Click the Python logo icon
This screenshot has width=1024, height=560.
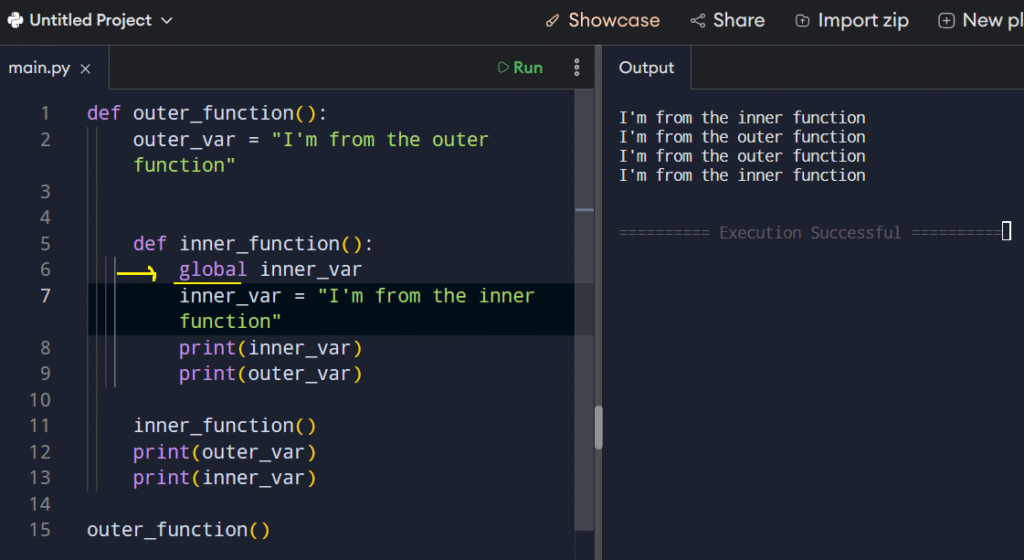15,20
